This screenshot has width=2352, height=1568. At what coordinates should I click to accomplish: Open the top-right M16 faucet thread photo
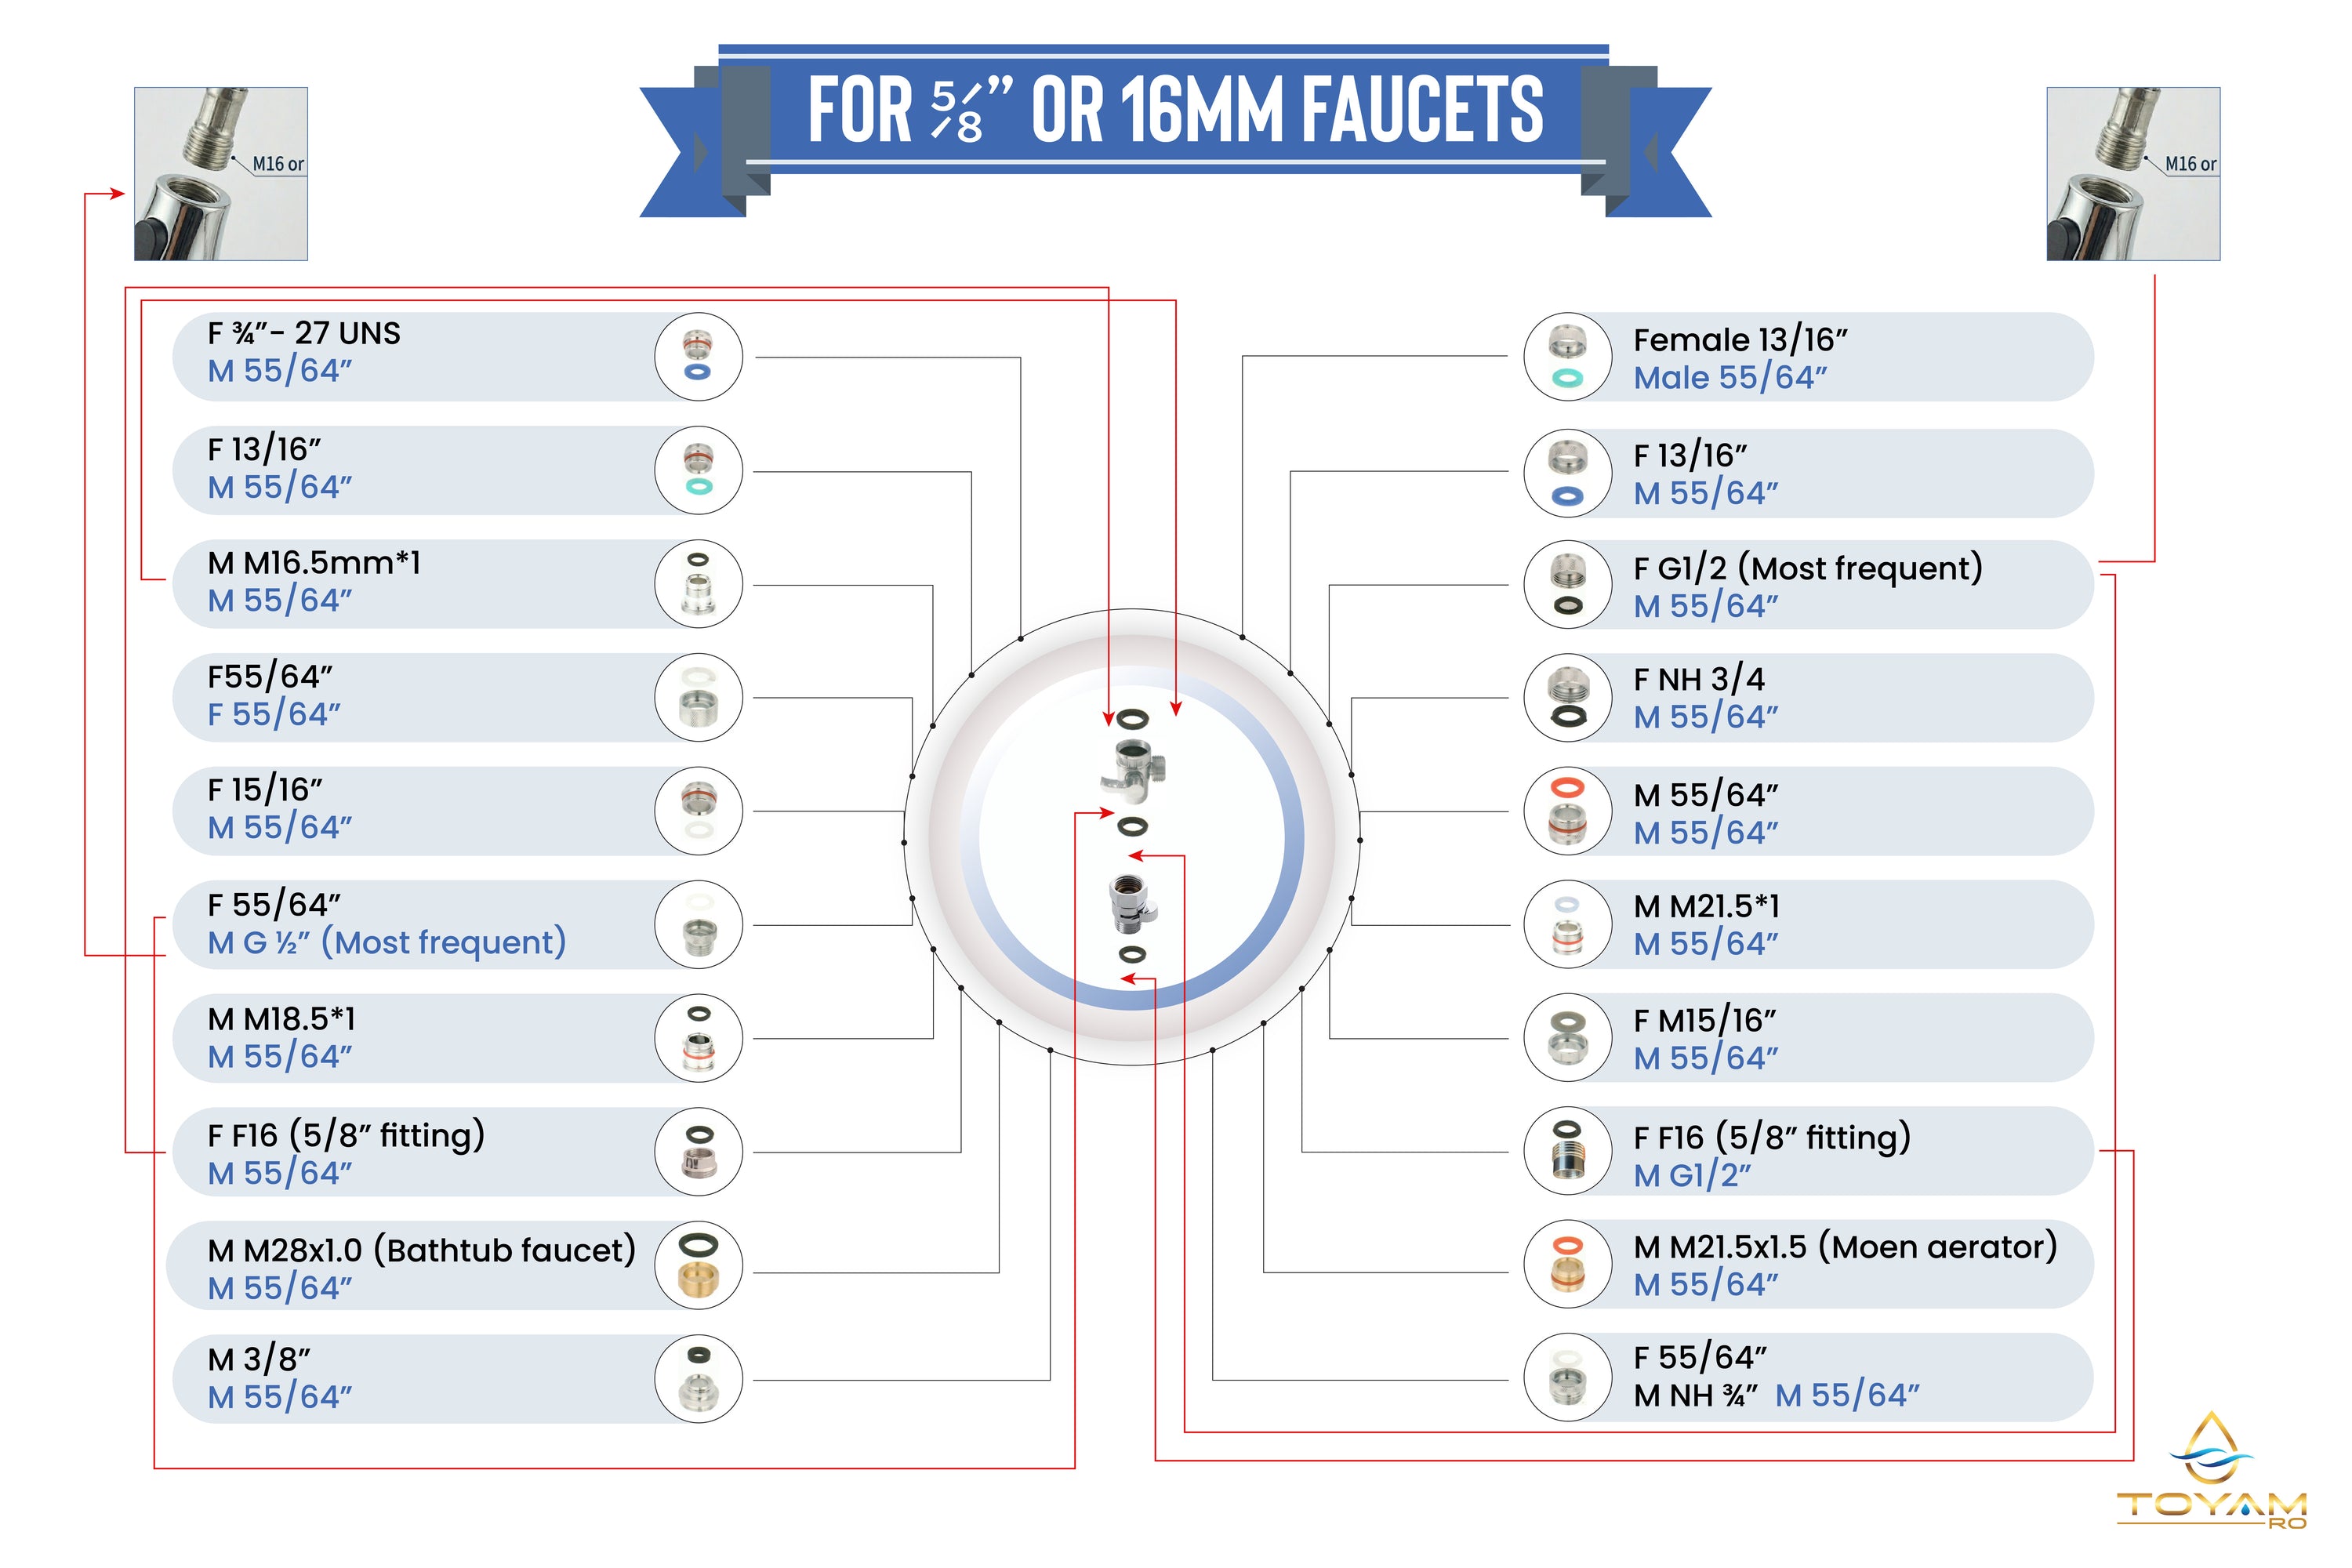pos(2133,174)
